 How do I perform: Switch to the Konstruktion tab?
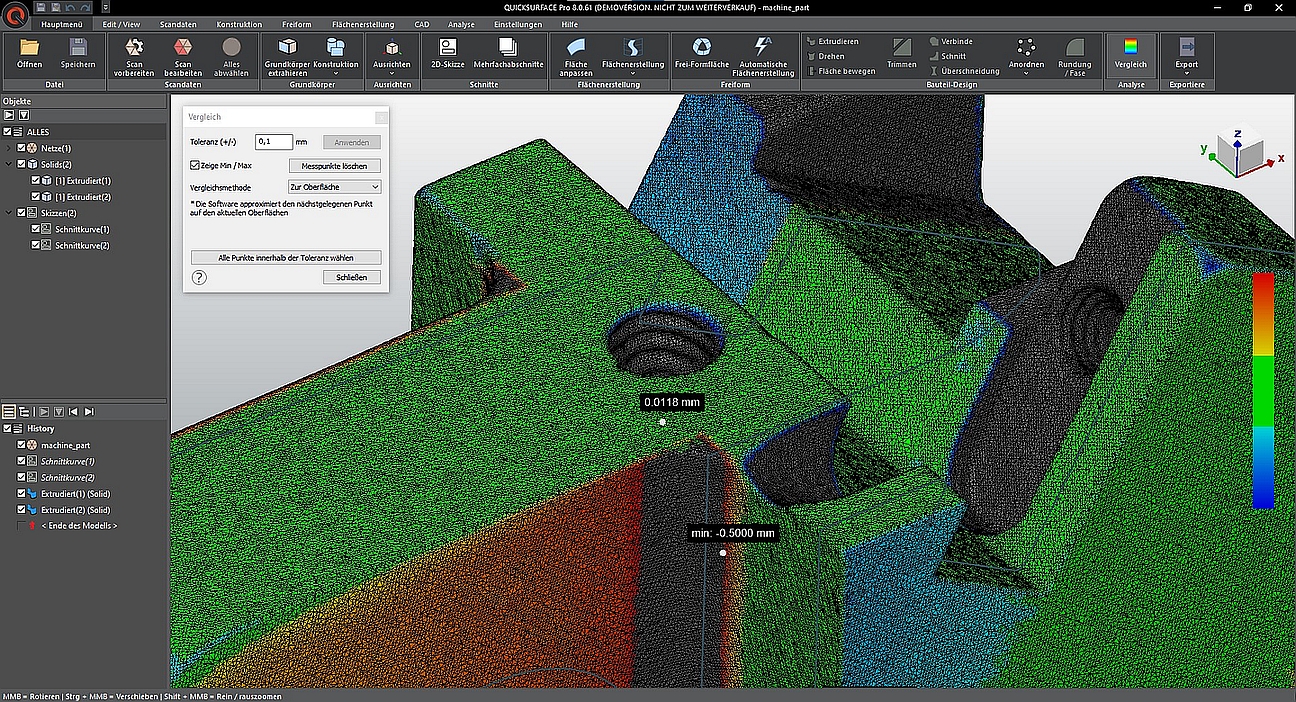click(x=239, y=24)
